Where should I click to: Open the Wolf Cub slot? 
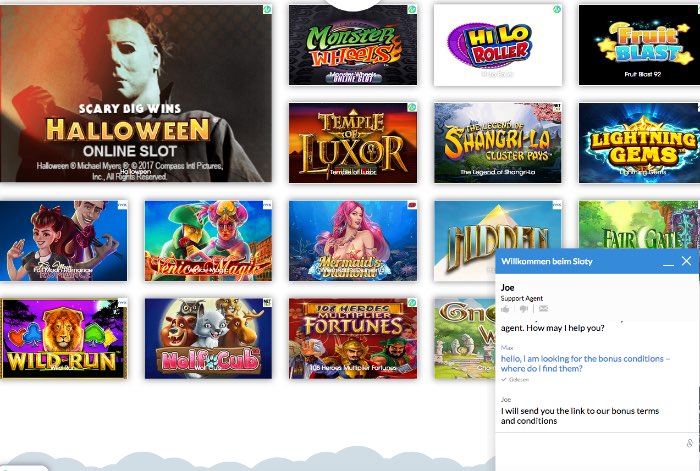[208, 338]
